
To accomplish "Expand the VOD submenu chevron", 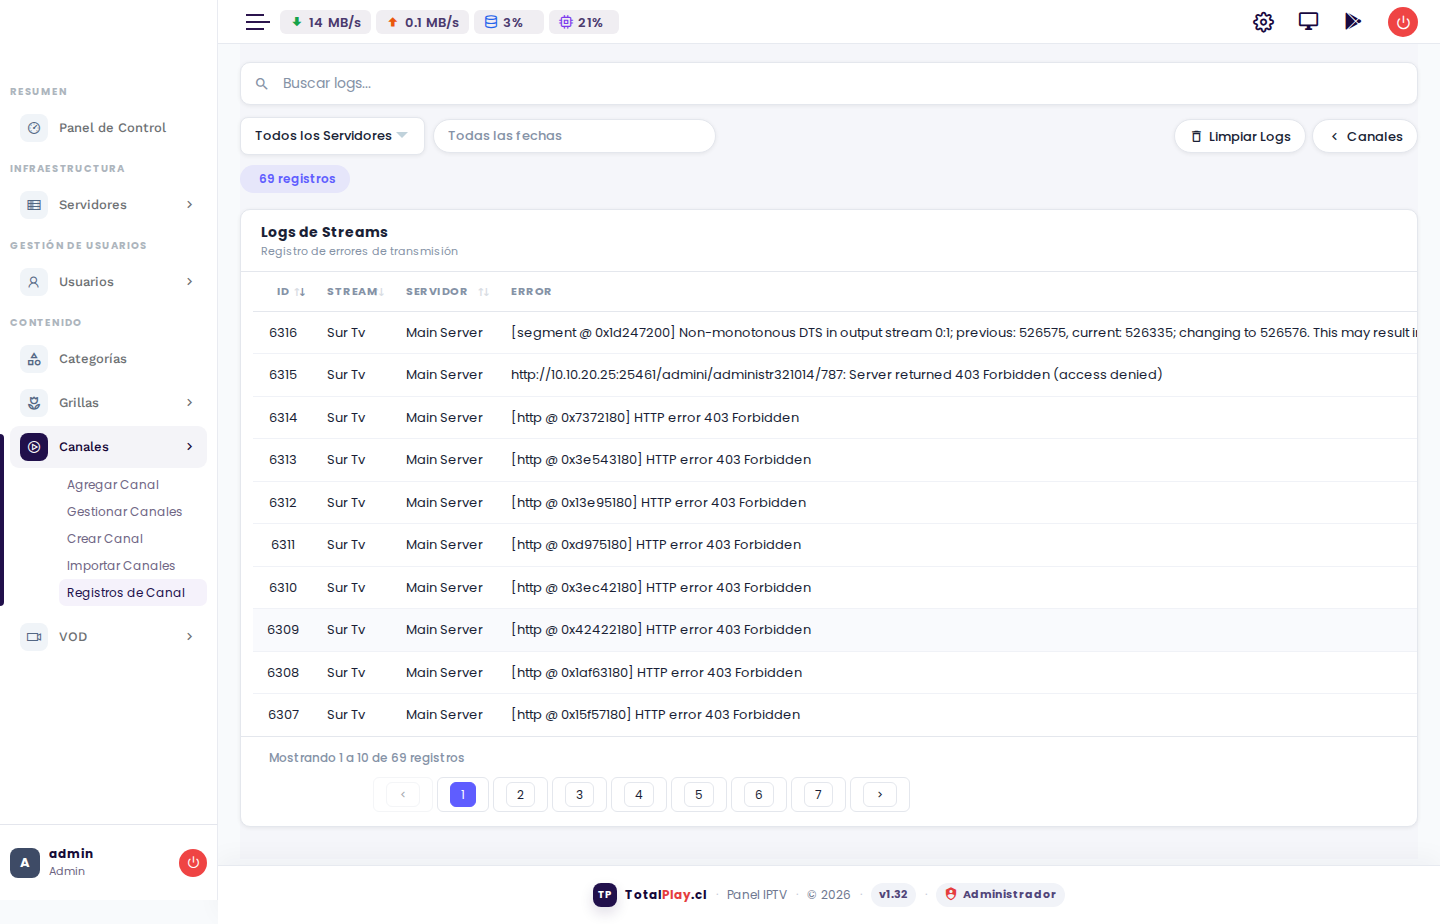I will pyautogui.click(x=190, y=637).
